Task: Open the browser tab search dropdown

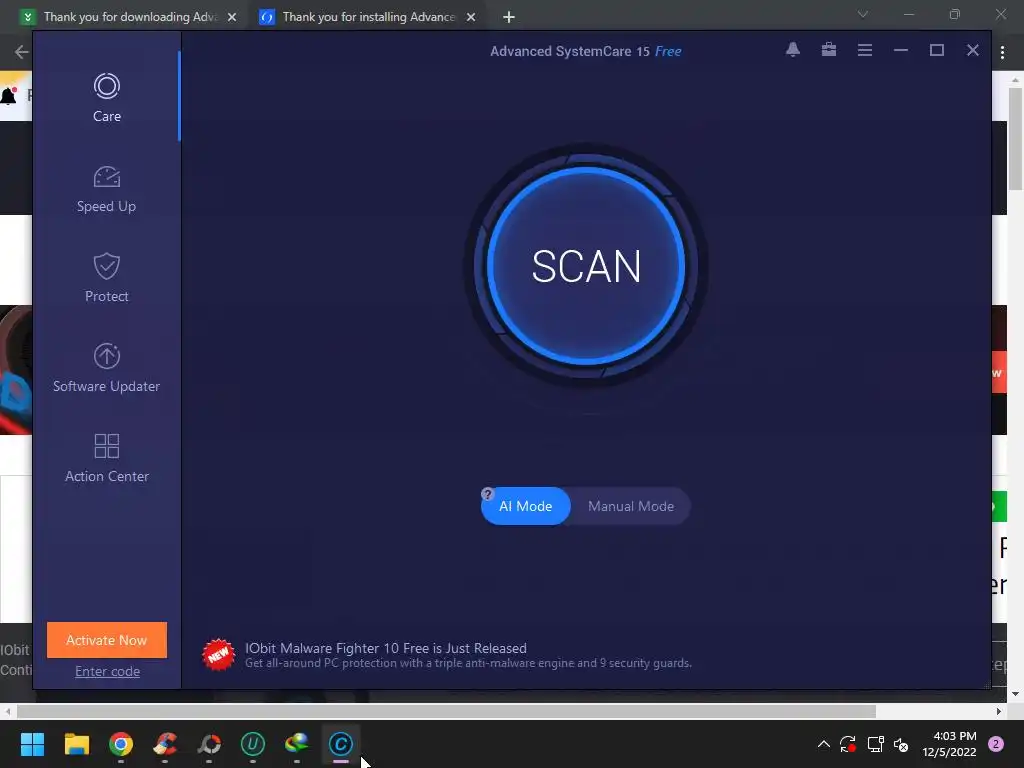Action: (863, 14)
